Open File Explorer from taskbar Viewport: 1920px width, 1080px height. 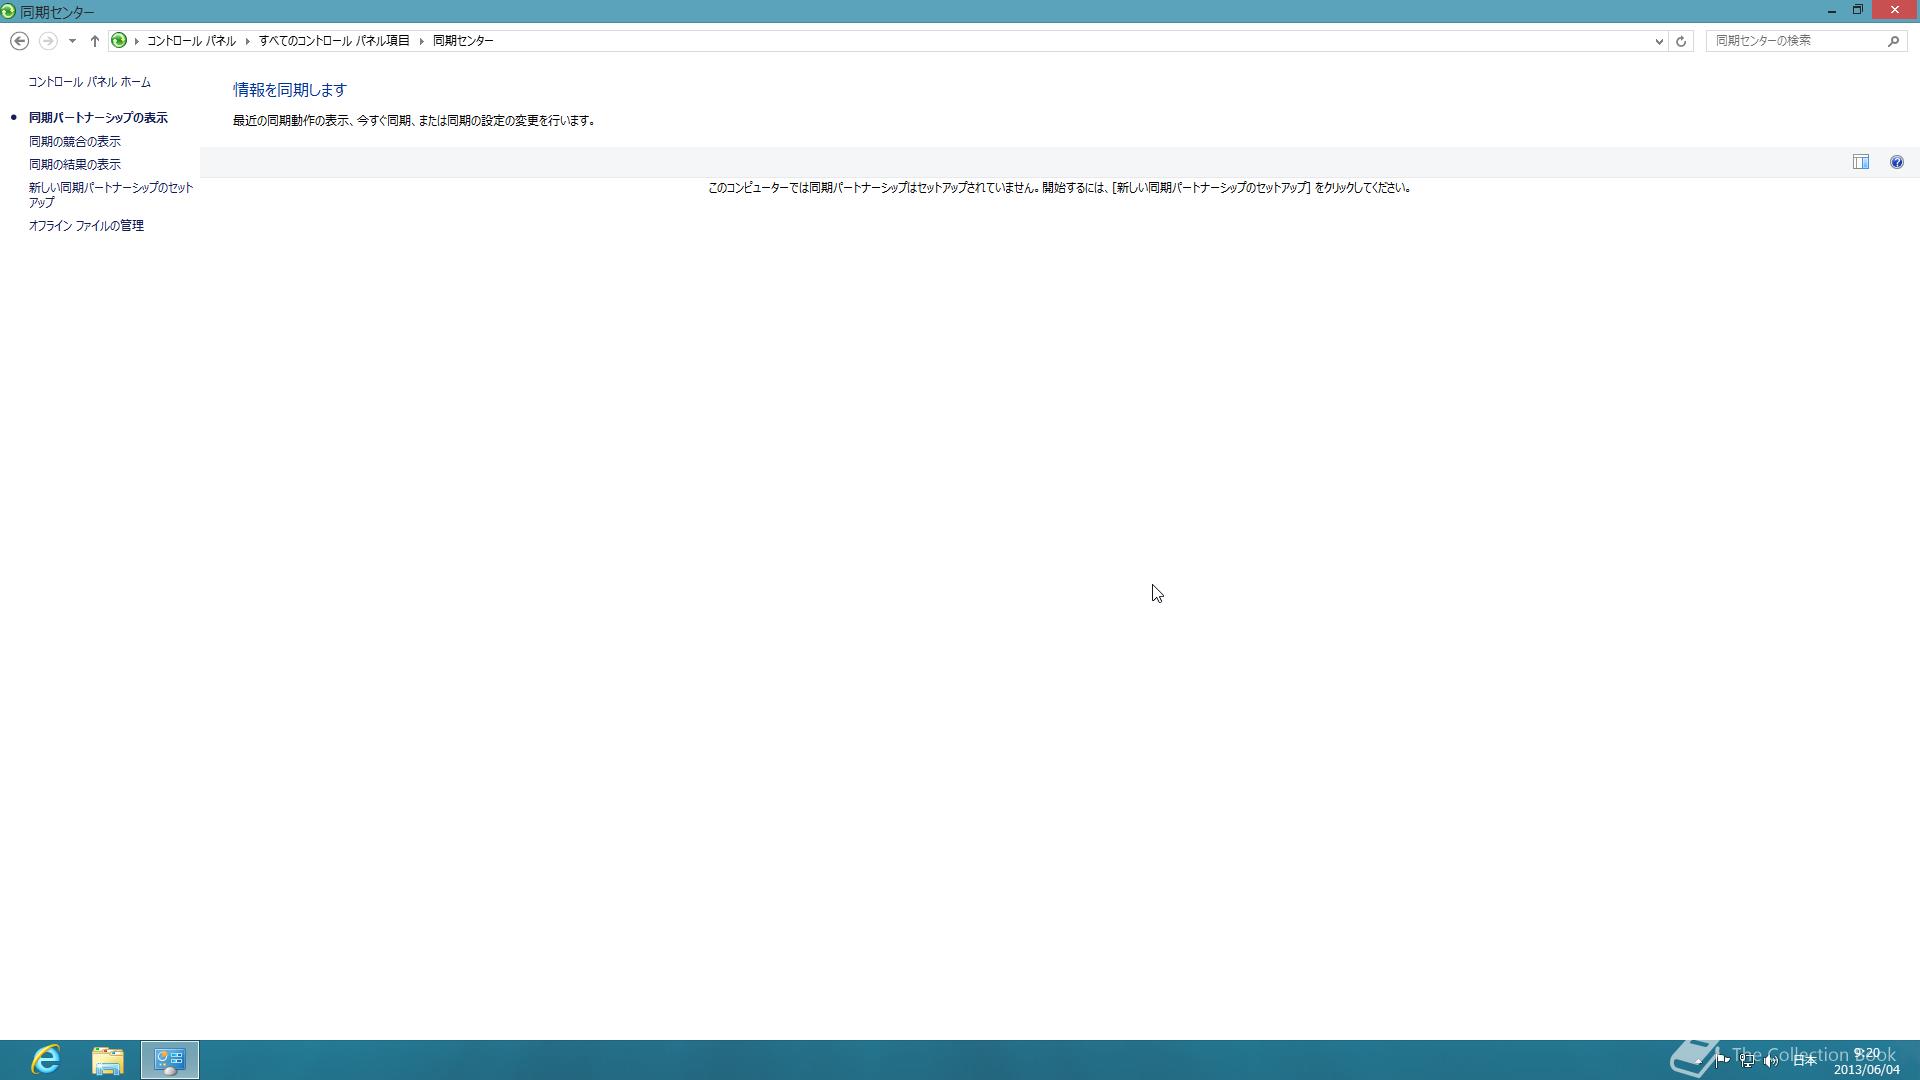(108, 1059)
